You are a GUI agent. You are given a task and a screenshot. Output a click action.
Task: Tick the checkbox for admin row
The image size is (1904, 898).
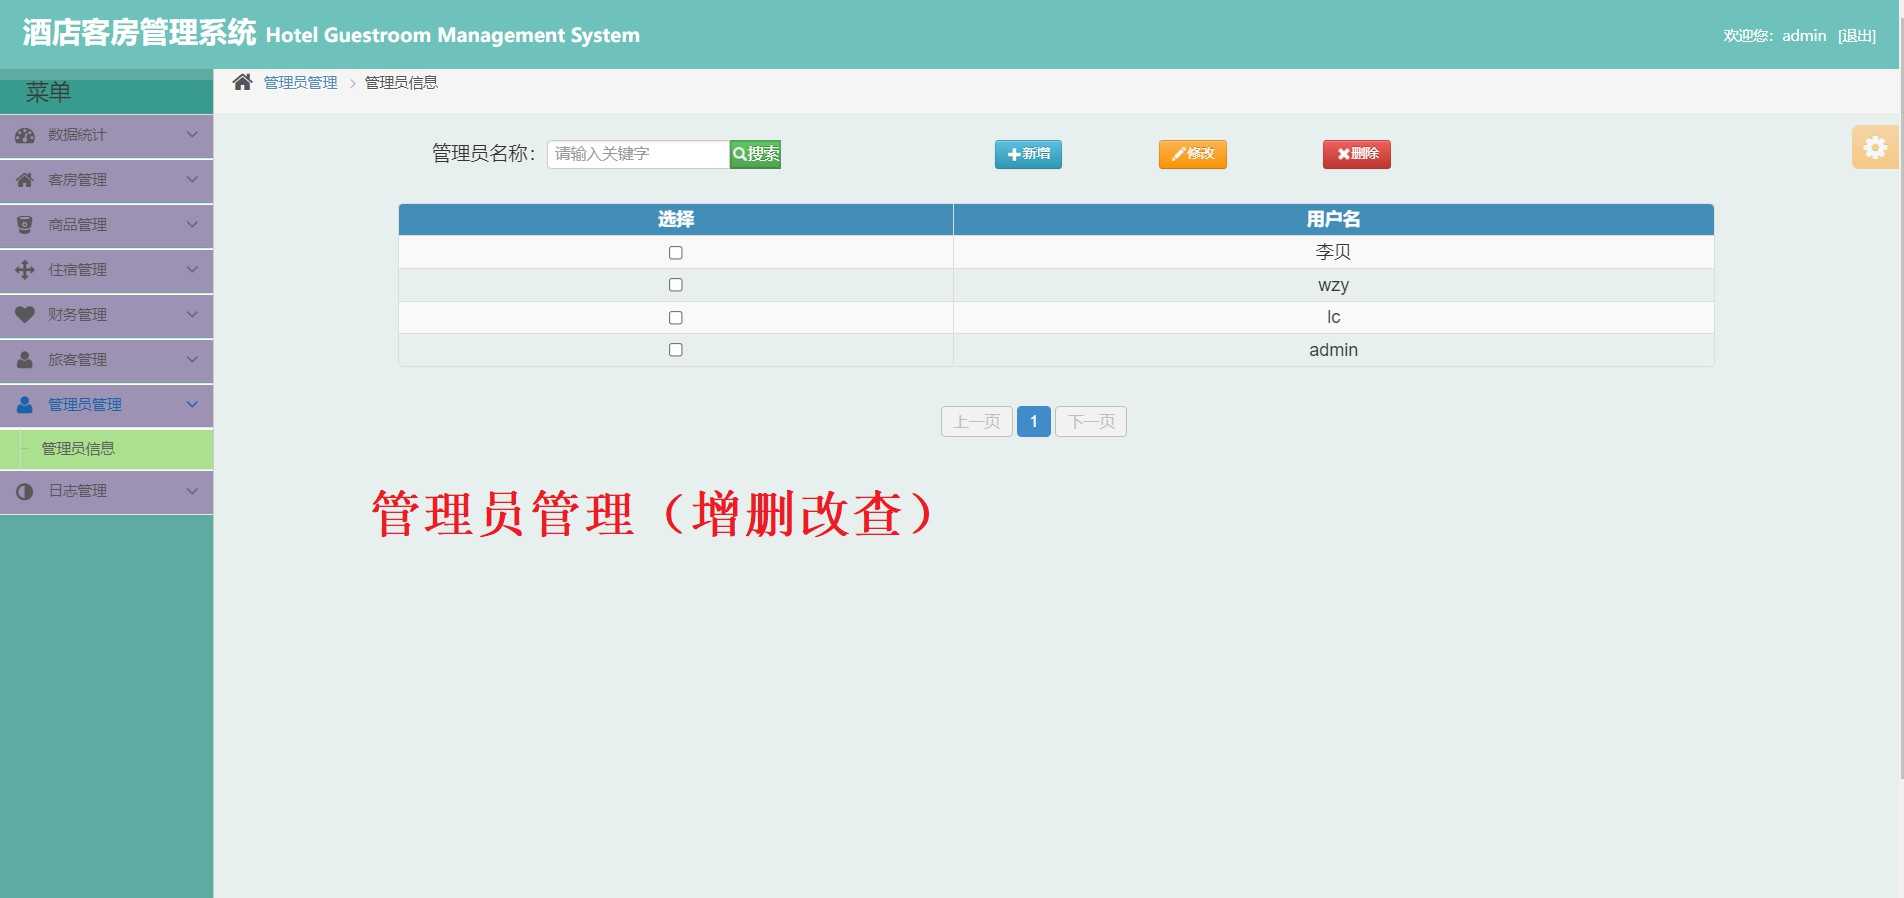tap(676, 350)
